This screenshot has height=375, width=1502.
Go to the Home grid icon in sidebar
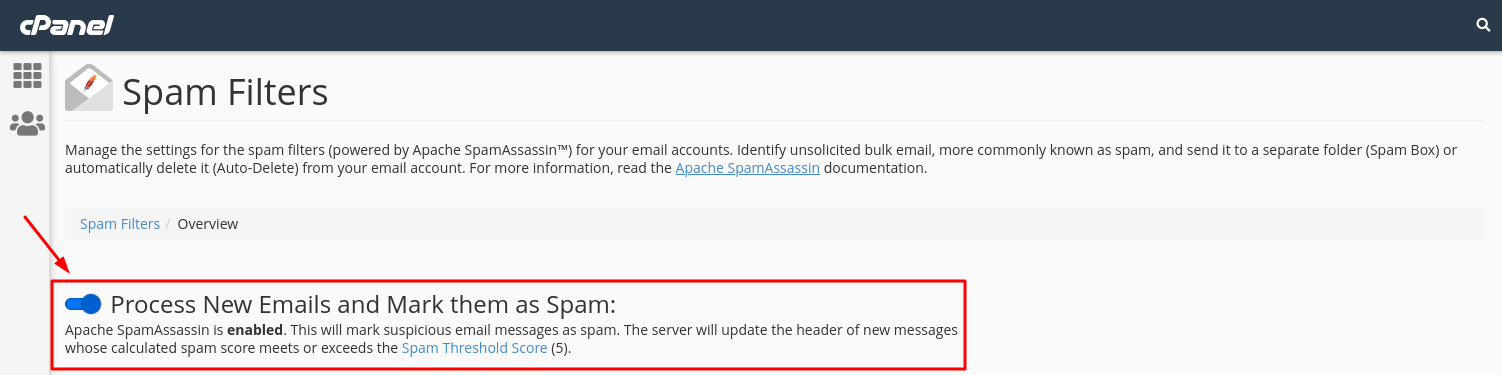(x=27, y=75)
